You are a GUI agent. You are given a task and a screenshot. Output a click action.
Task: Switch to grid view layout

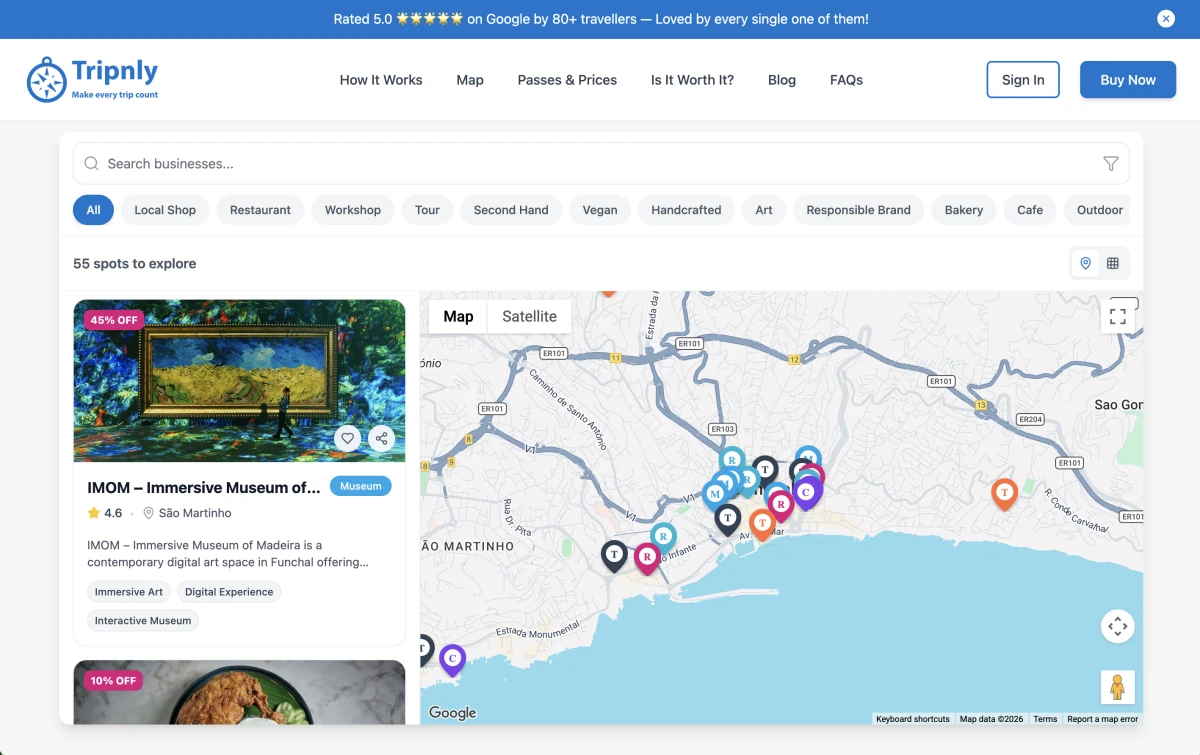click(1113, 263)
